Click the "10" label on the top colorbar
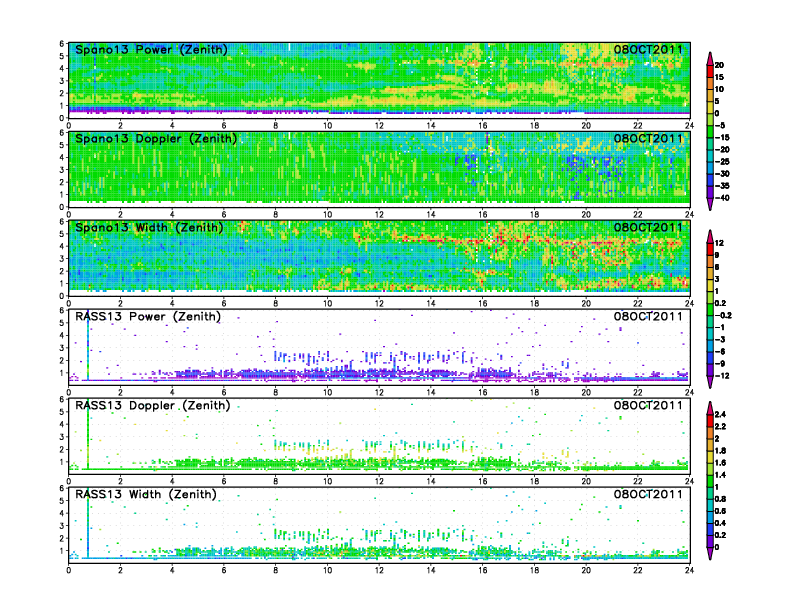The height and width of the screenshot is (612, 792). (719, 89)
